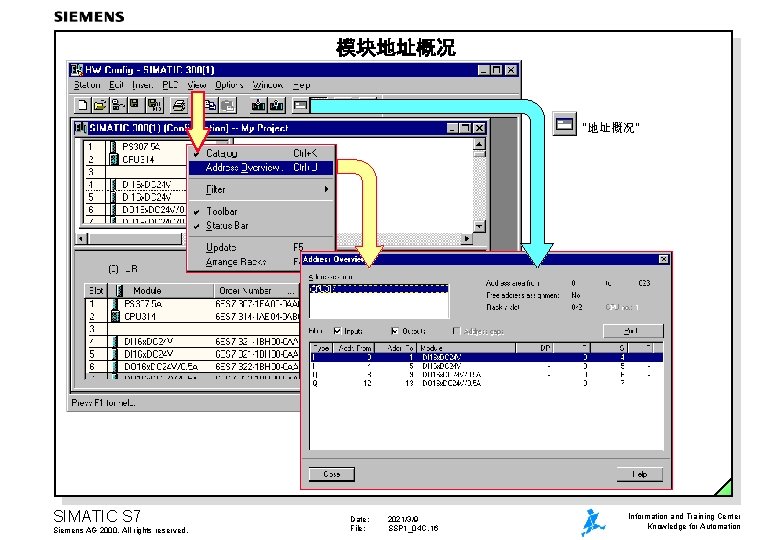Select PS307 5A row in the upper rack
The image size is (780, 540).
coord(134,147)
